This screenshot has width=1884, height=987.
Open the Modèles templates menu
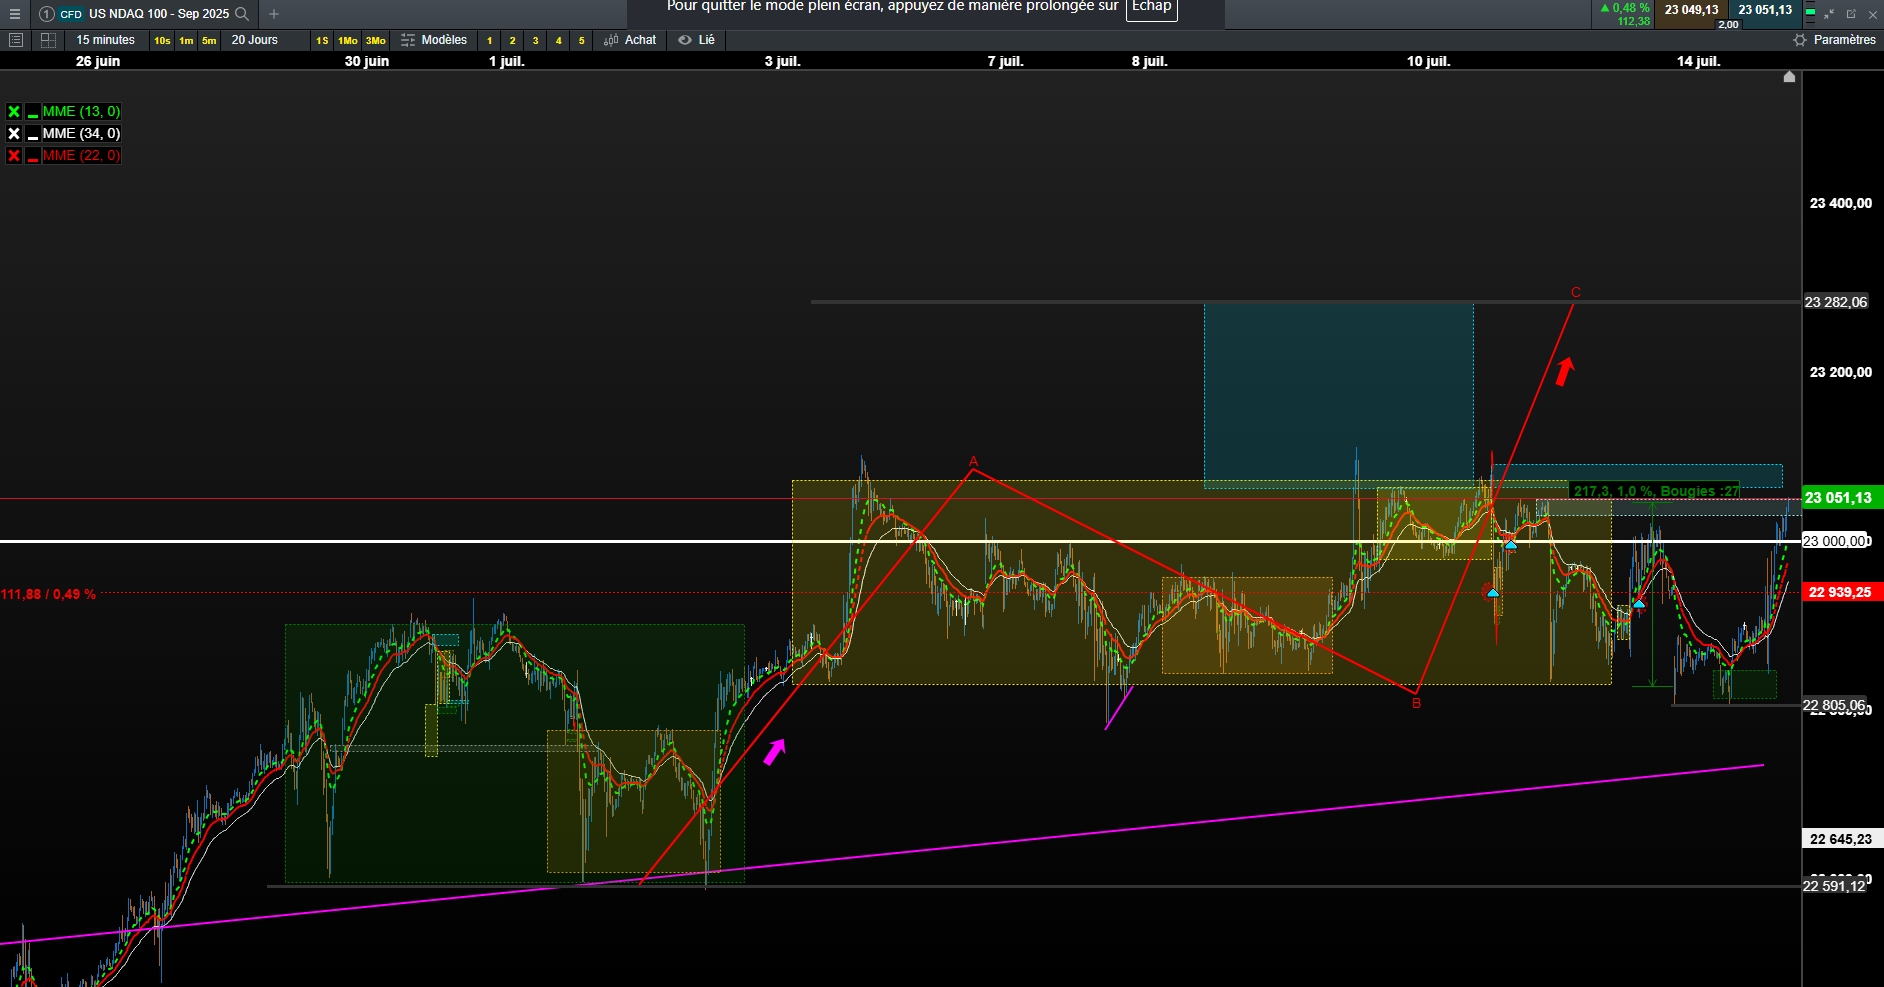click(434, 40)
